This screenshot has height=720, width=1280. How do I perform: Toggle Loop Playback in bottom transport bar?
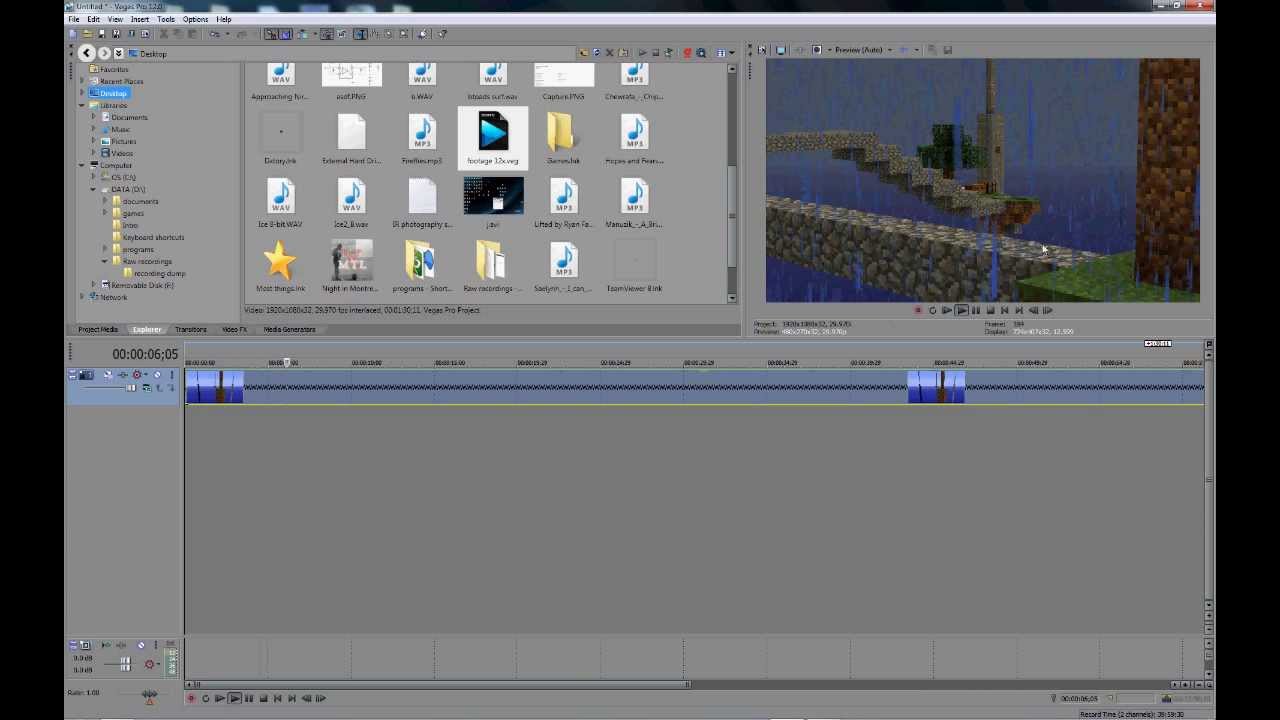pyautogui.click(x=205, y=698)
